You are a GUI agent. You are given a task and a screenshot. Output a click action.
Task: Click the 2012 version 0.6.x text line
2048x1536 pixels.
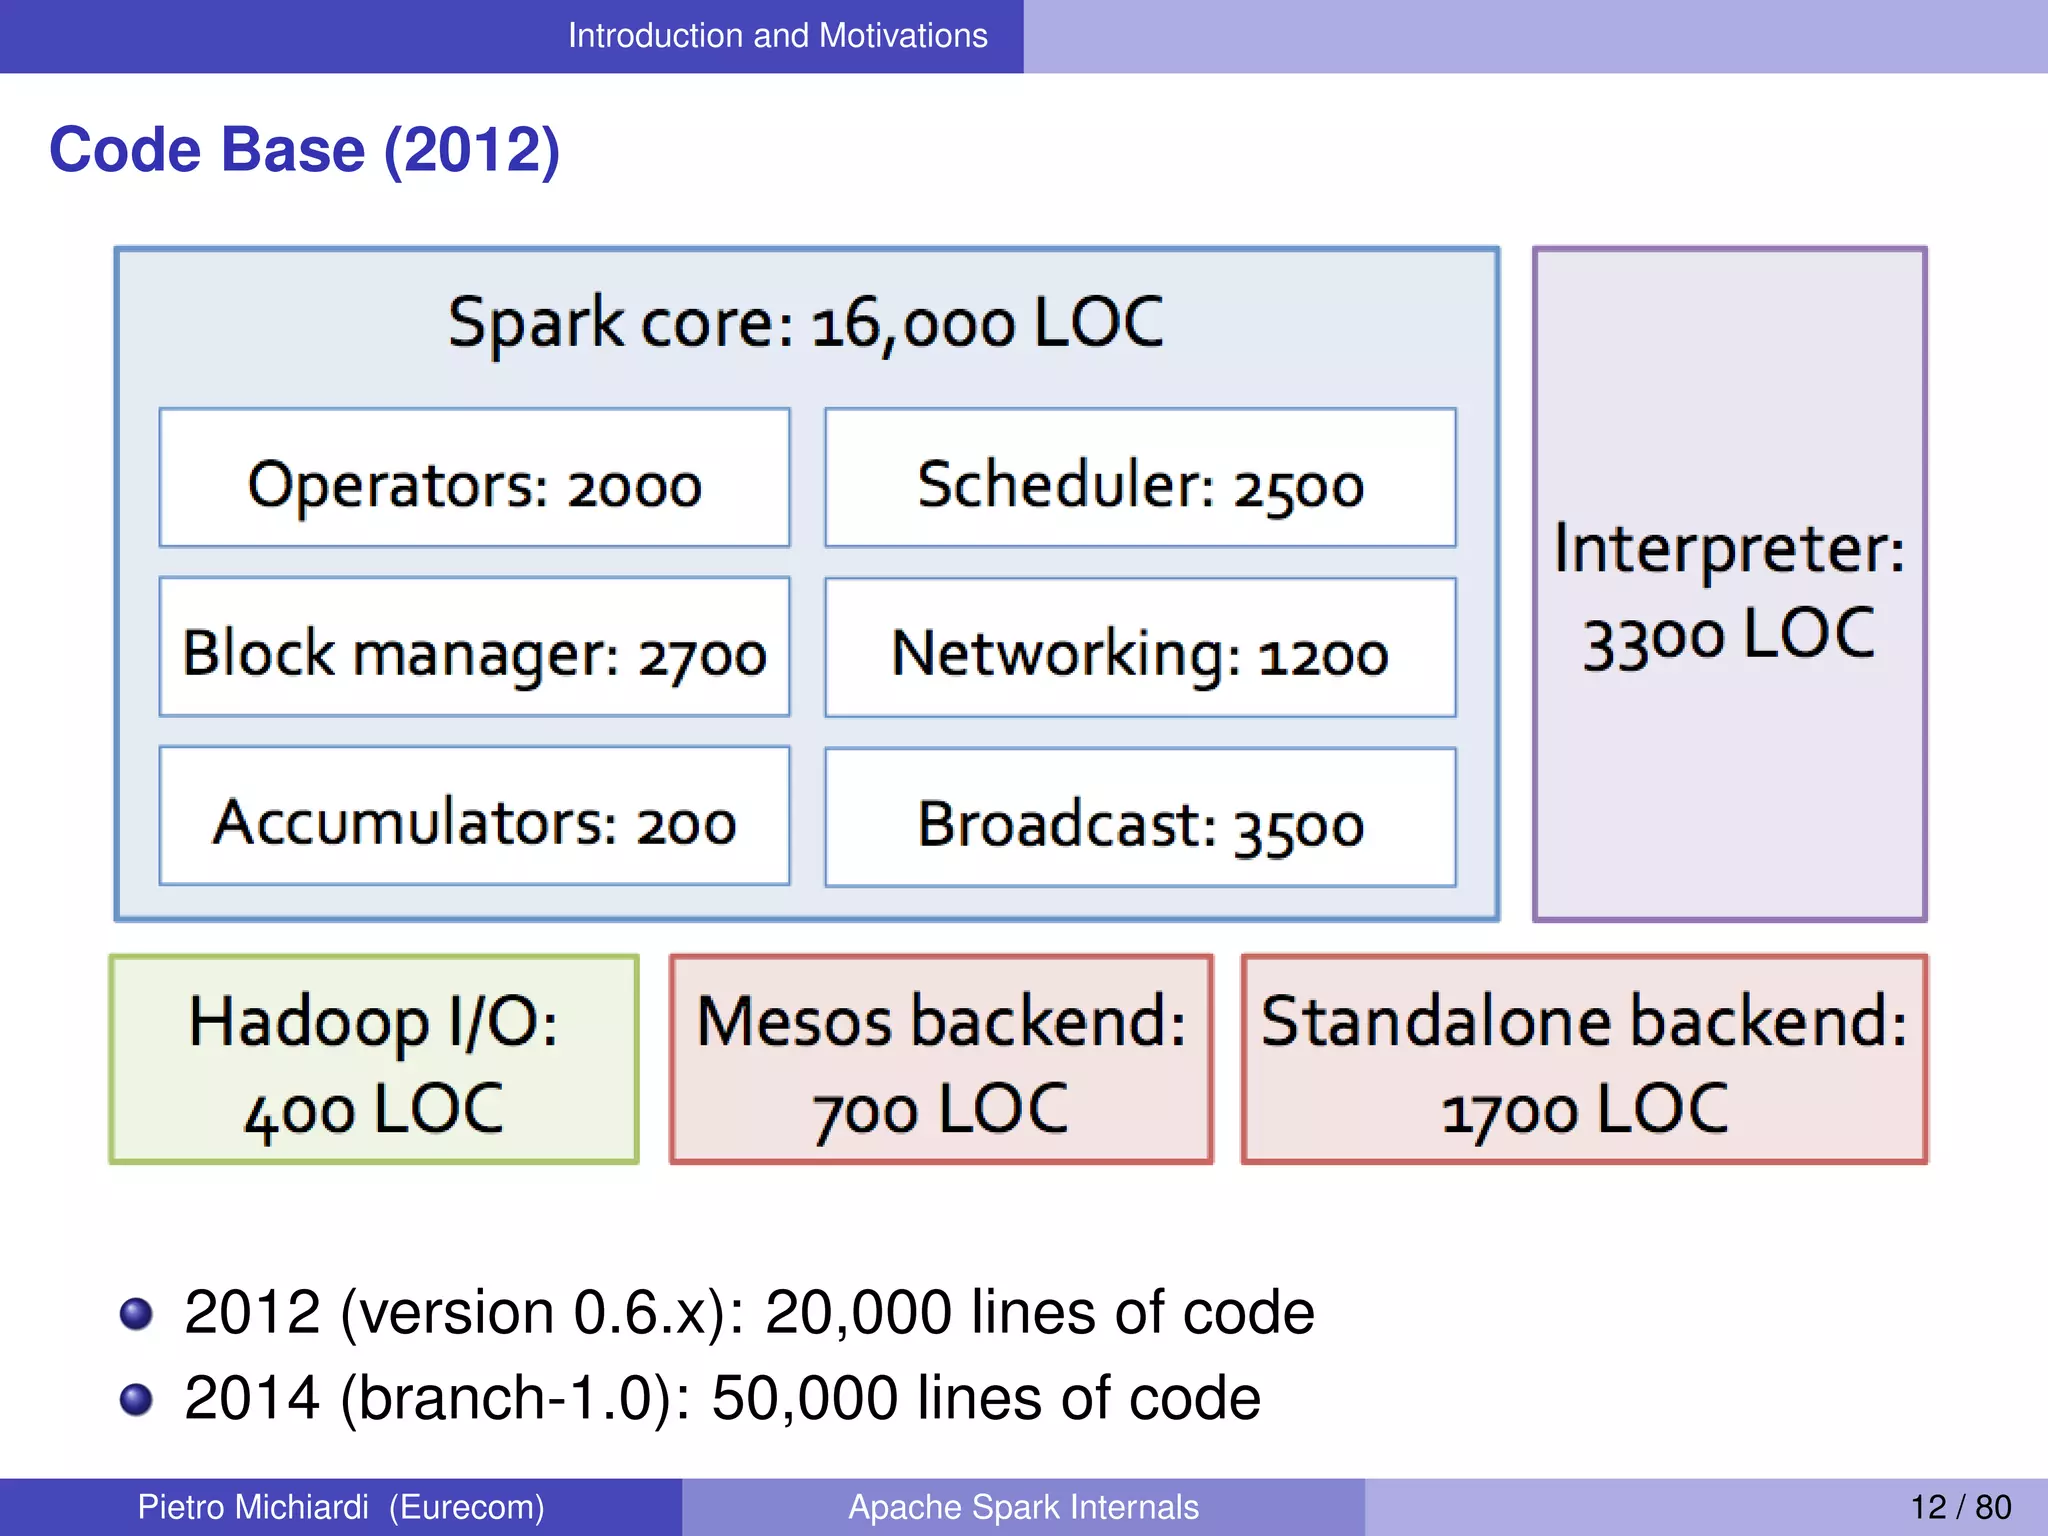tap(748, 1312)
